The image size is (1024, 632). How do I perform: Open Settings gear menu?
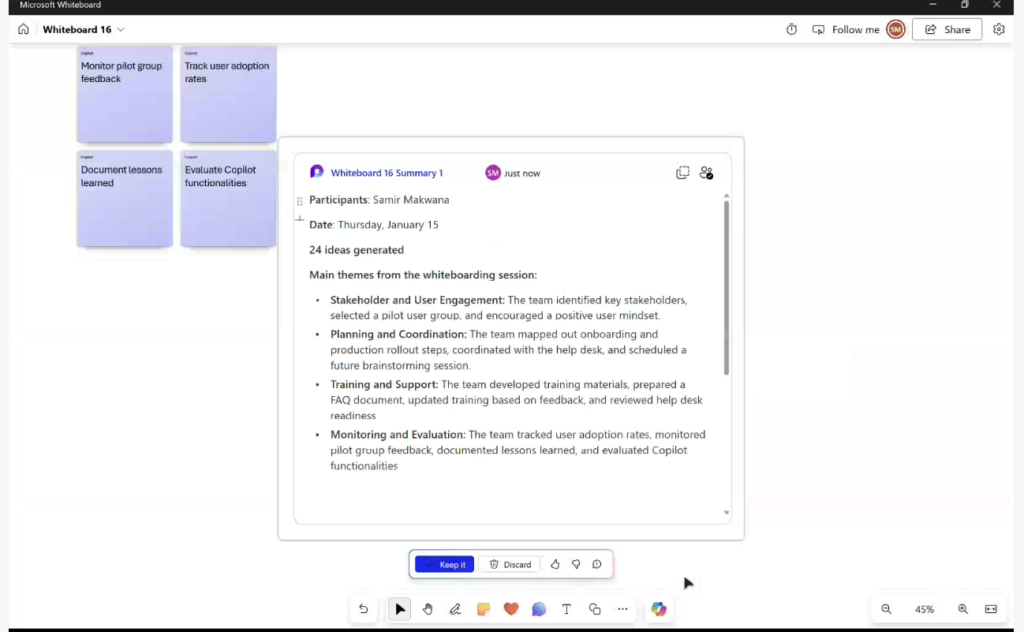click(999, 30)
